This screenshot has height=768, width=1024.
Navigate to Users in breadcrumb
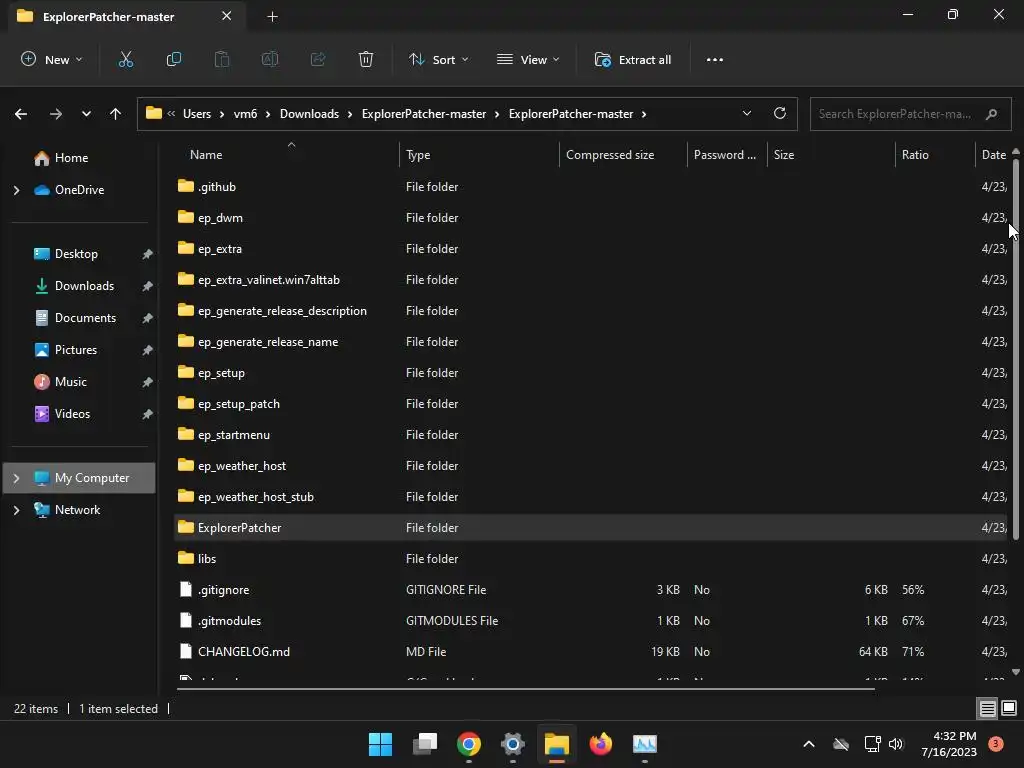tap(197, 114)
